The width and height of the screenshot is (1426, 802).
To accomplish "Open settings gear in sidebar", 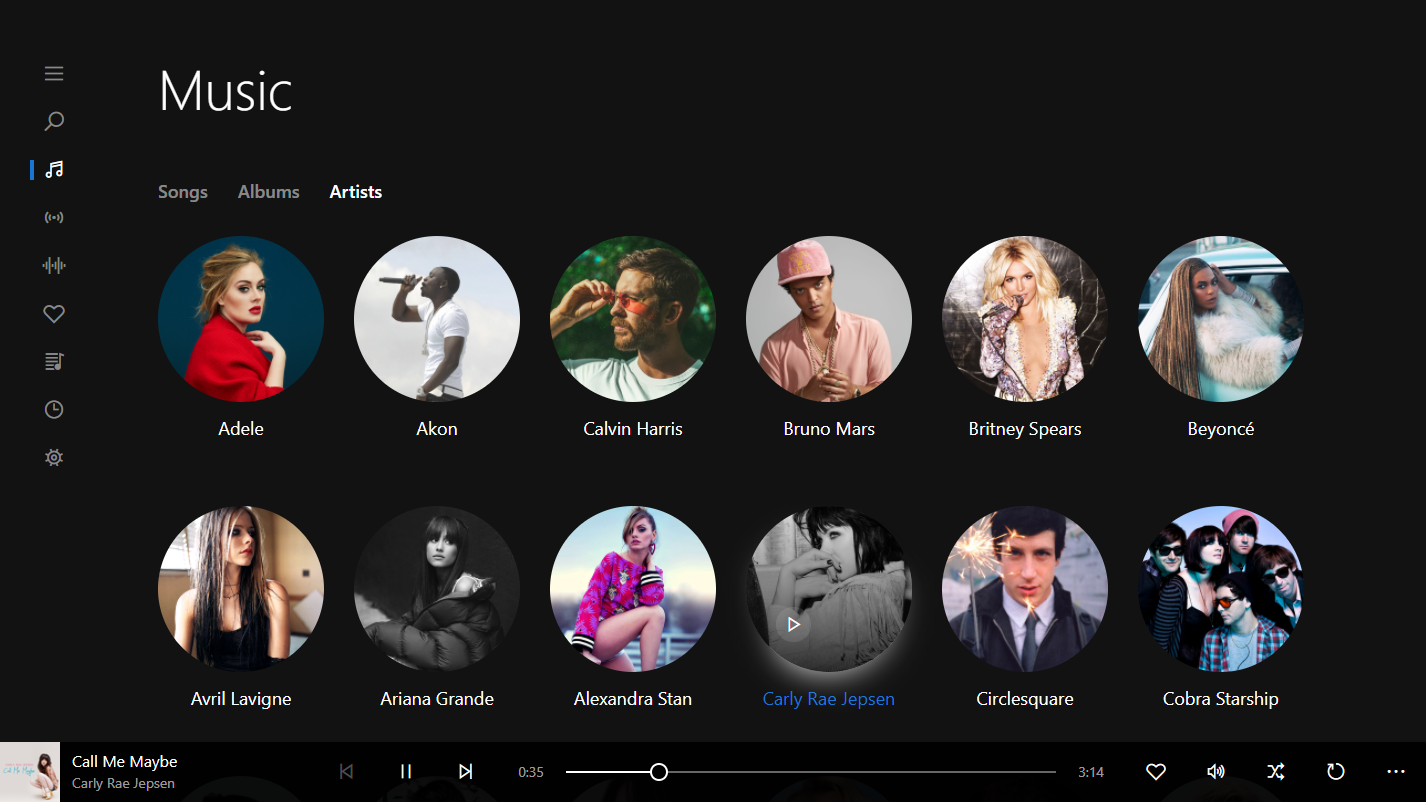I will click(x=54, y=457).
